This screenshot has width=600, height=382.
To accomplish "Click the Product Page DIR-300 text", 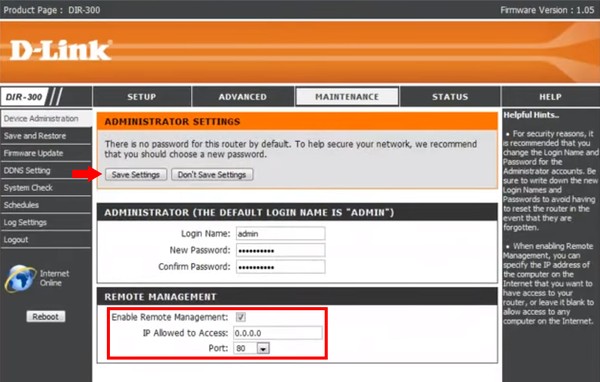I will coord(52,10).
